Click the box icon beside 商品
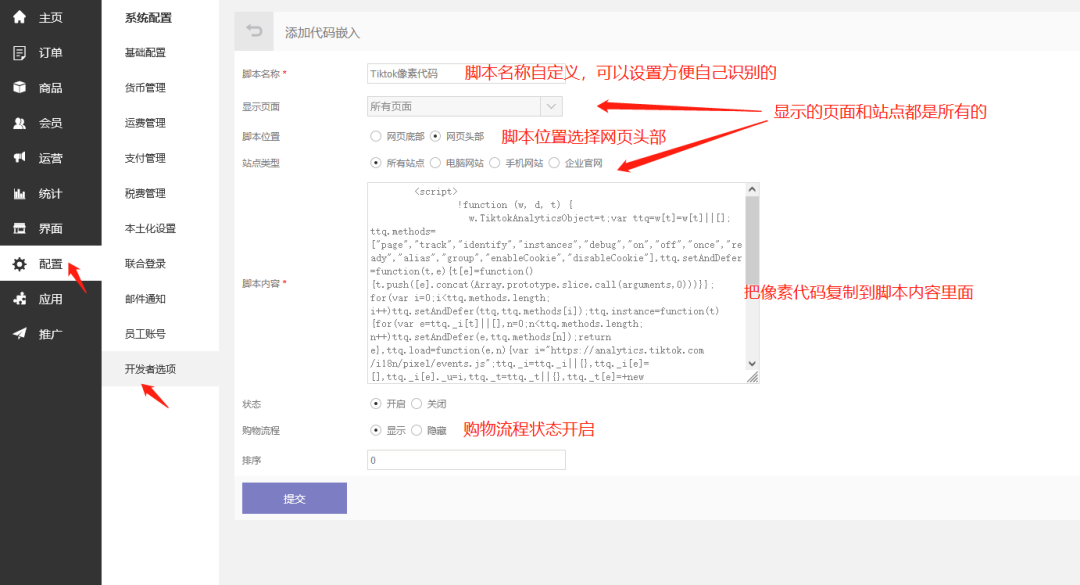Image resolution: width=1080 pixels, height=585 pixels. 19,88
